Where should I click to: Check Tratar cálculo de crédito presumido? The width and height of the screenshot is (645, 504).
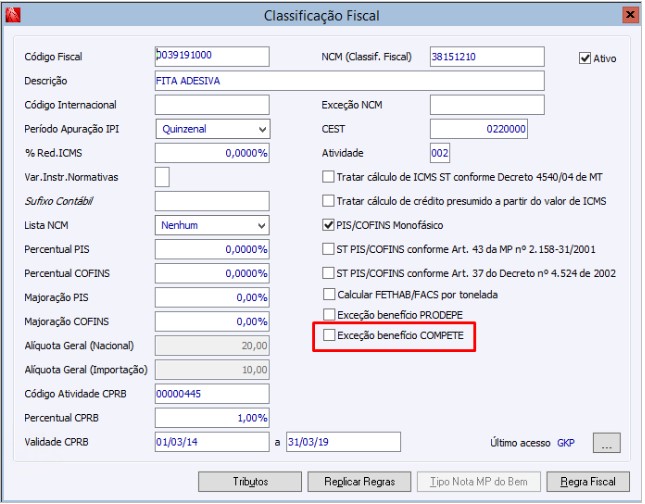328,201
